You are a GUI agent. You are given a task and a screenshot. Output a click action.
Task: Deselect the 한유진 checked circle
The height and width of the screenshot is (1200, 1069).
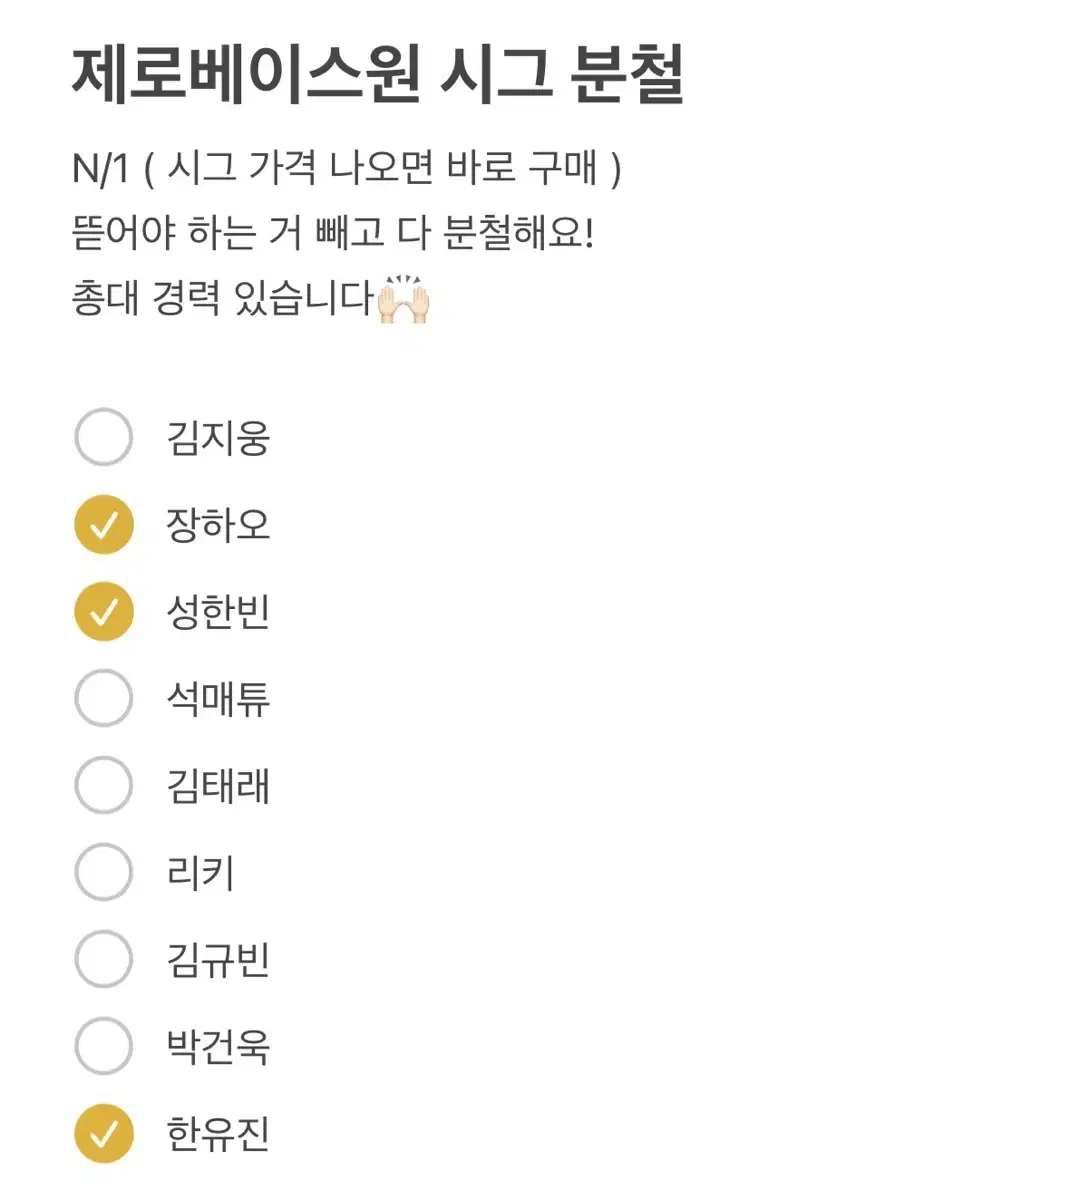click(x=103, y=1133)
